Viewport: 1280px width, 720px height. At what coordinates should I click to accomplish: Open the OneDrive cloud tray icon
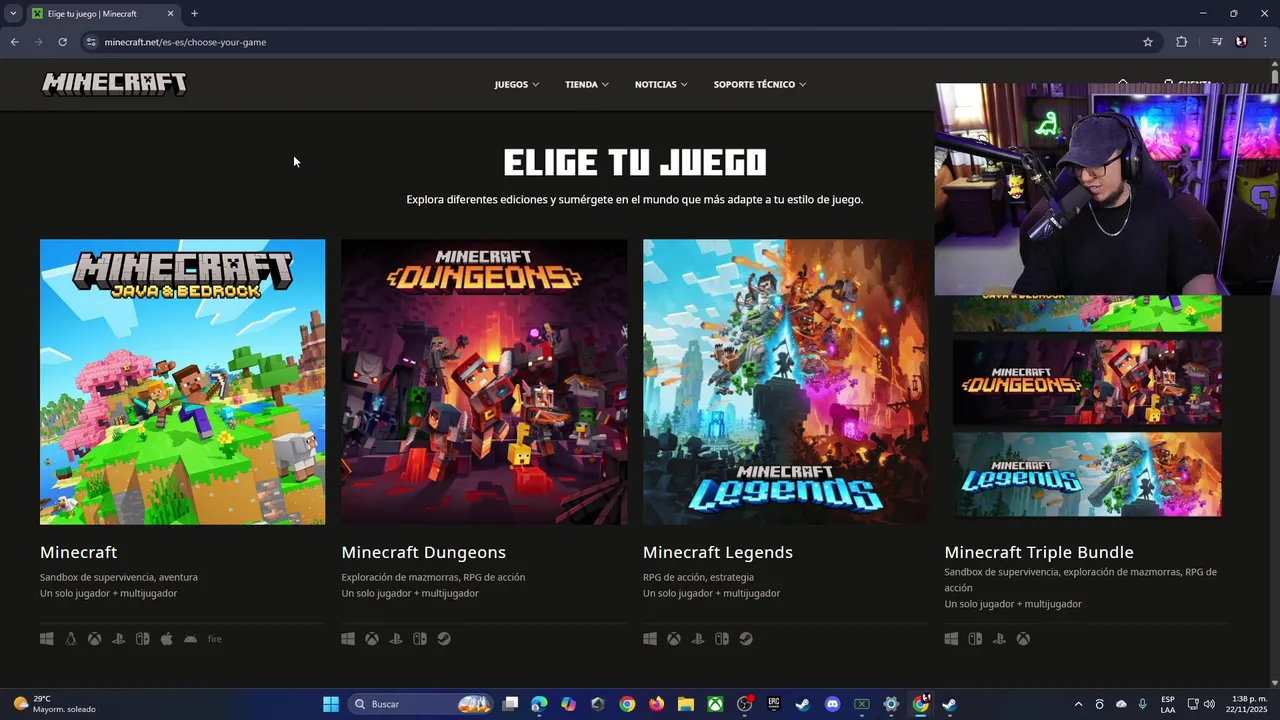pyautogui.click(x=1121, y=704)
